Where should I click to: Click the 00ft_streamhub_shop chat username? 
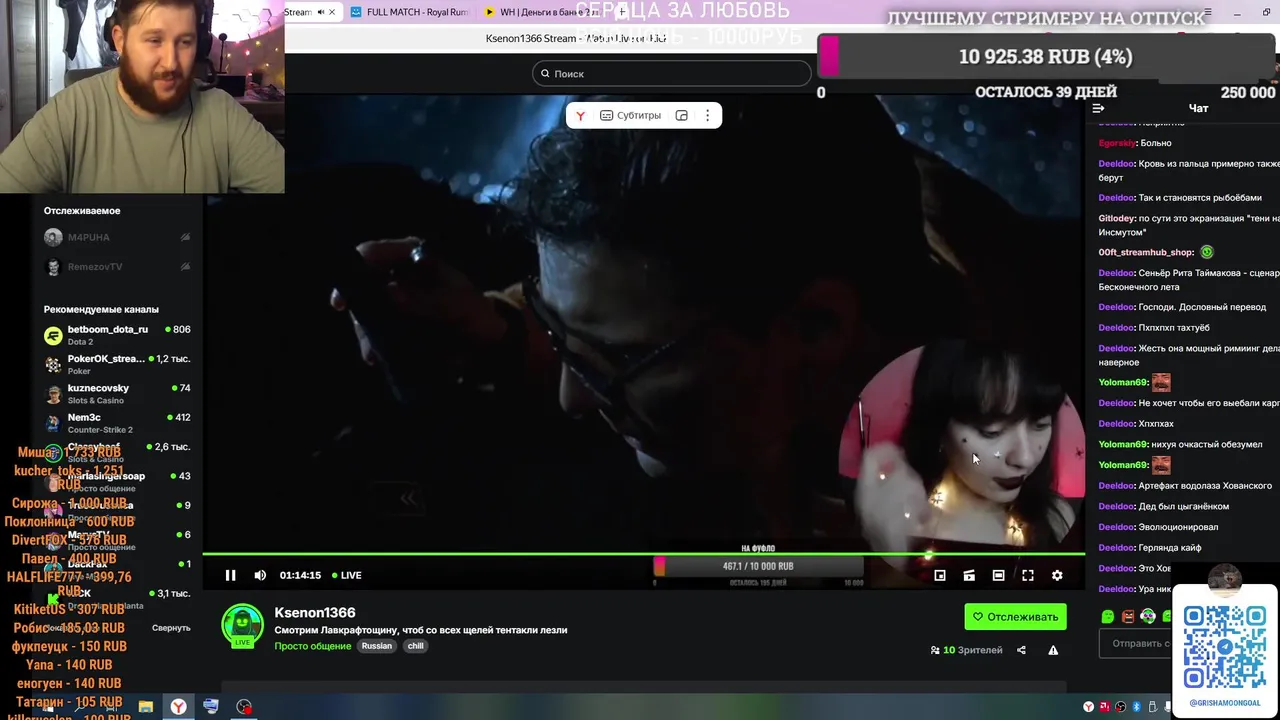[x=1146, y=252]
